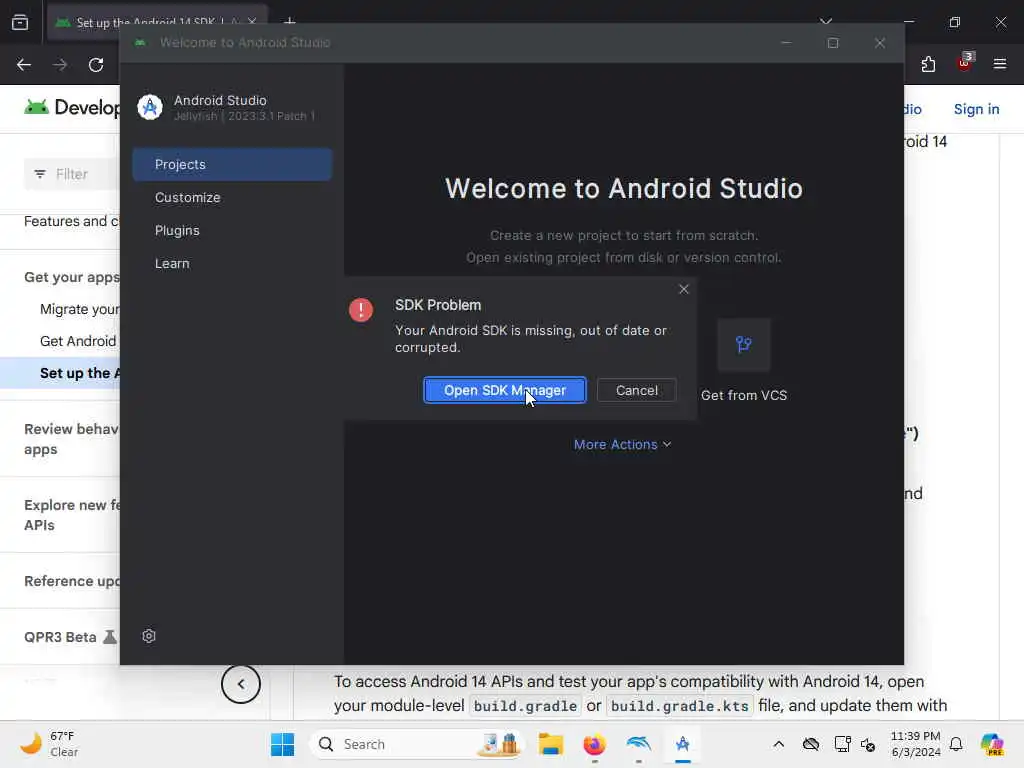
Task: Select 'Set up the A...' highlighted sidebar item
Action: pyautogui.click(x=60, y=373)
